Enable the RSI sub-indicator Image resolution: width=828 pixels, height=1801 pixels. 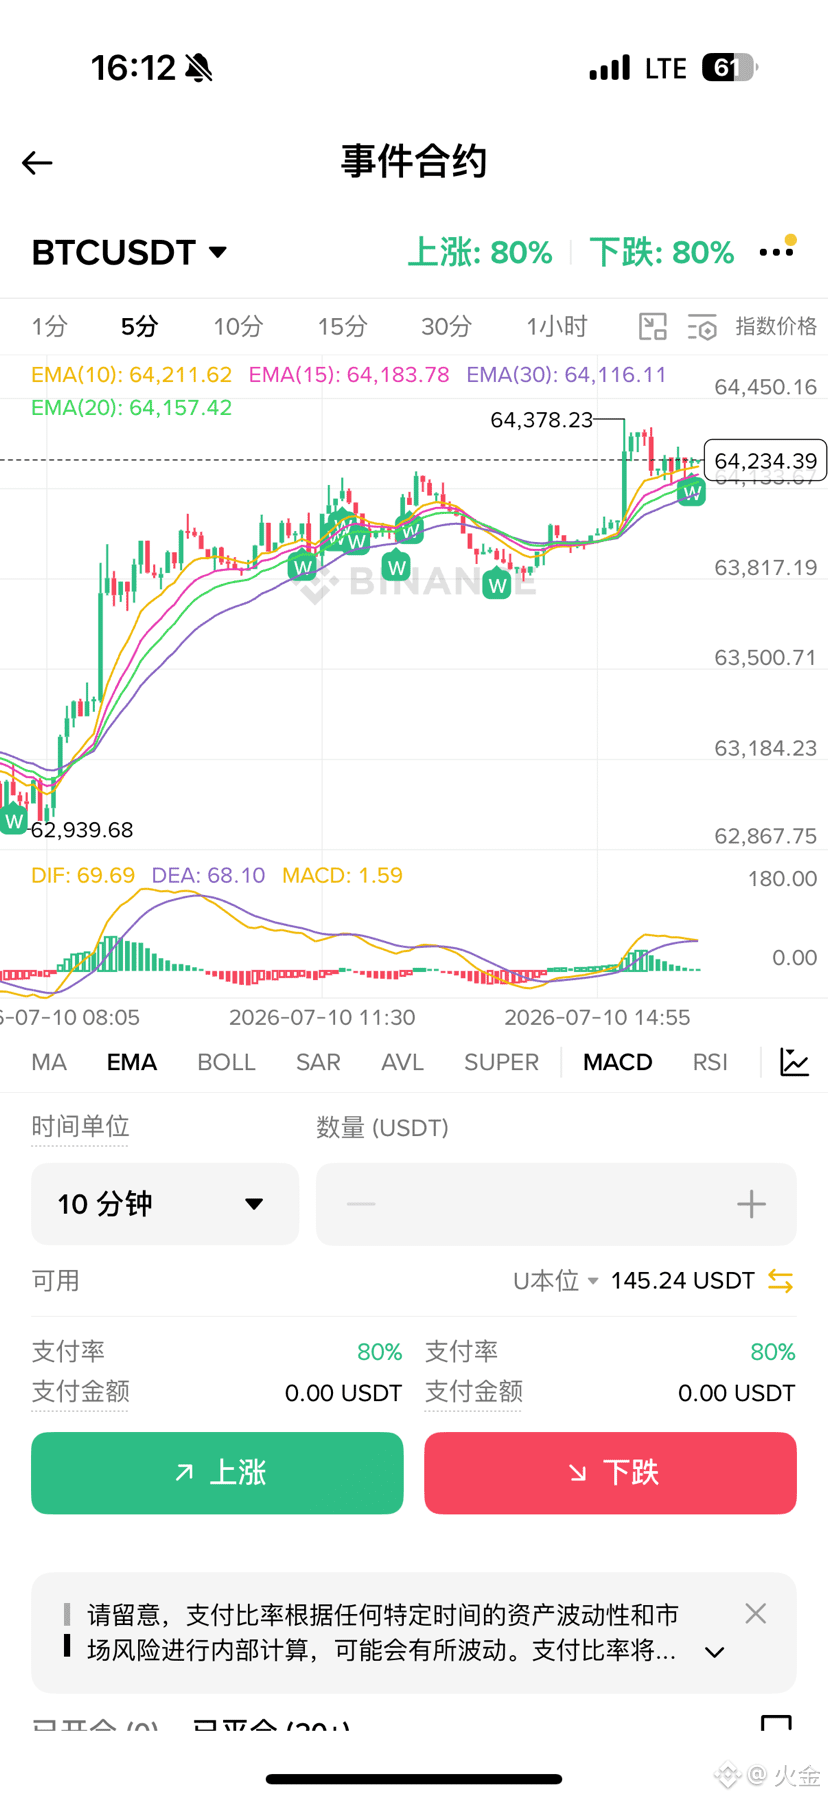710,1062
